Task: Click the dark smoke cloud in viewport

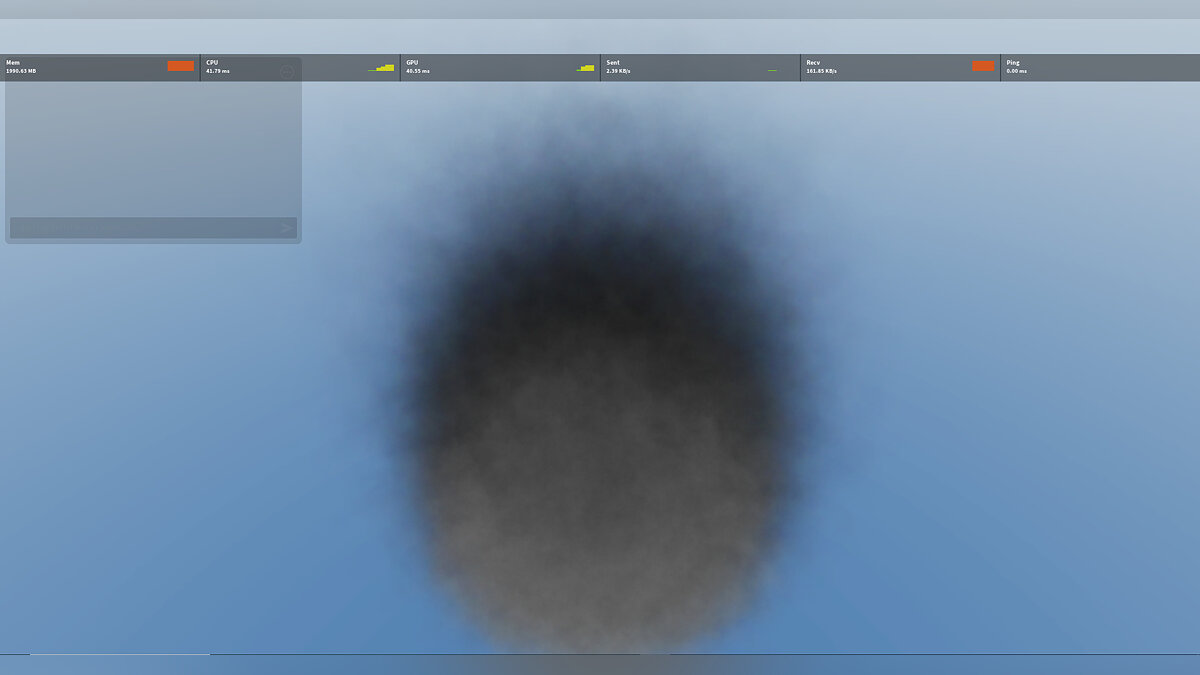Action: pyautogui.click(x=600, y=380)
